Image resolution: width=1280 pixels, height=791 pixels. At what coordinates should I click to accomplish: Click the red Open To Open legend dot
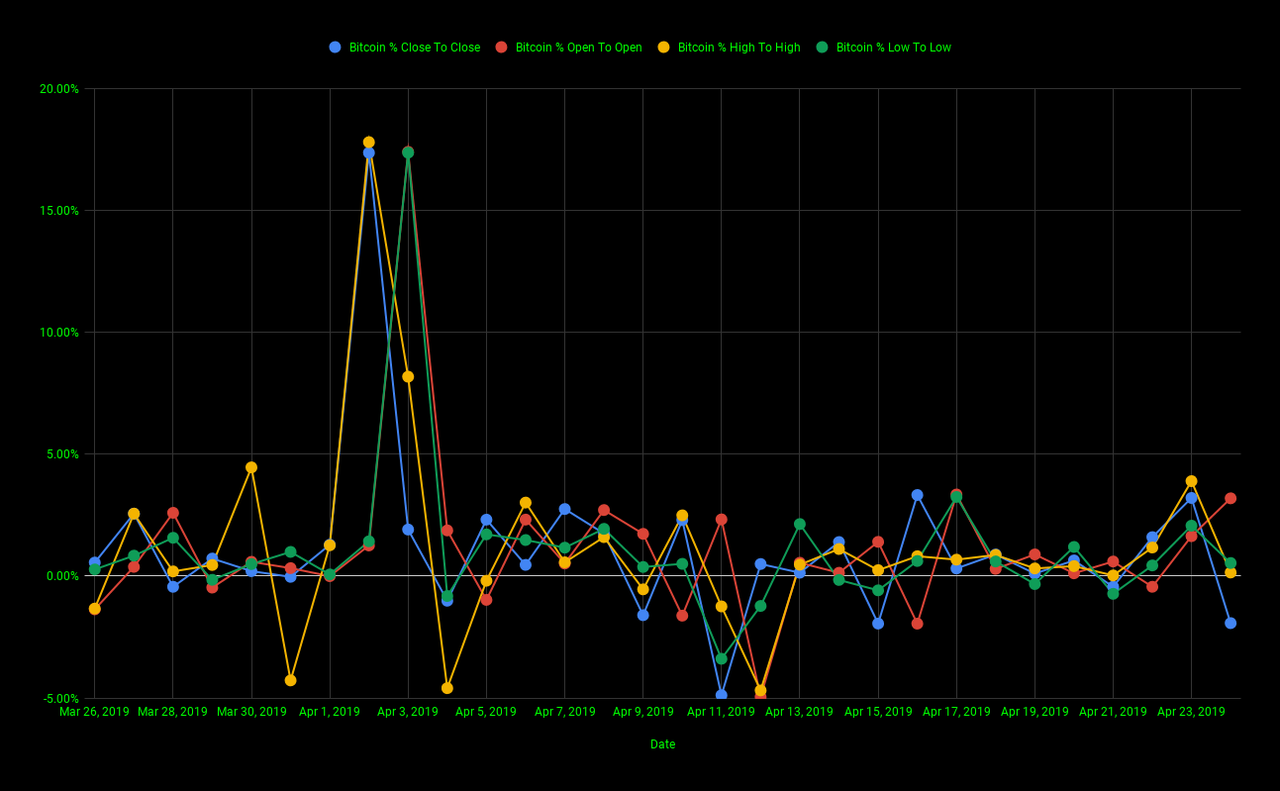tap(502, 47)
